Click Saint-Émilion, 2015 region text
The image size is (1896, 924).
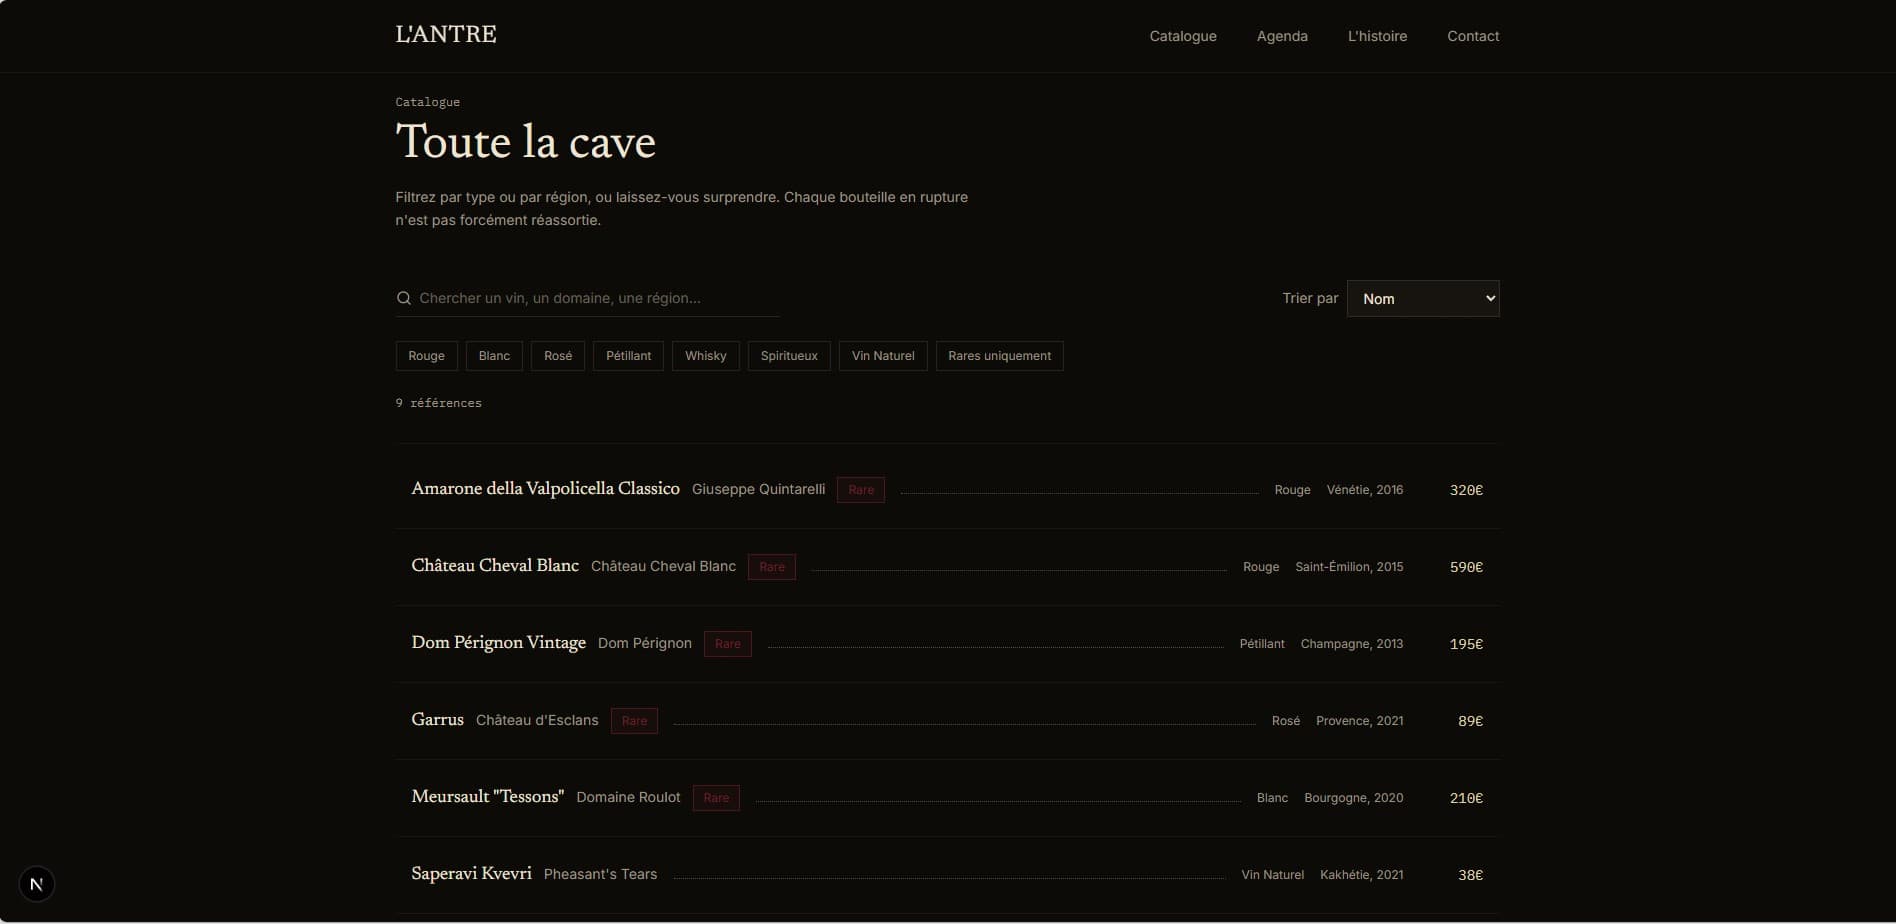(x=1349, y=567)
